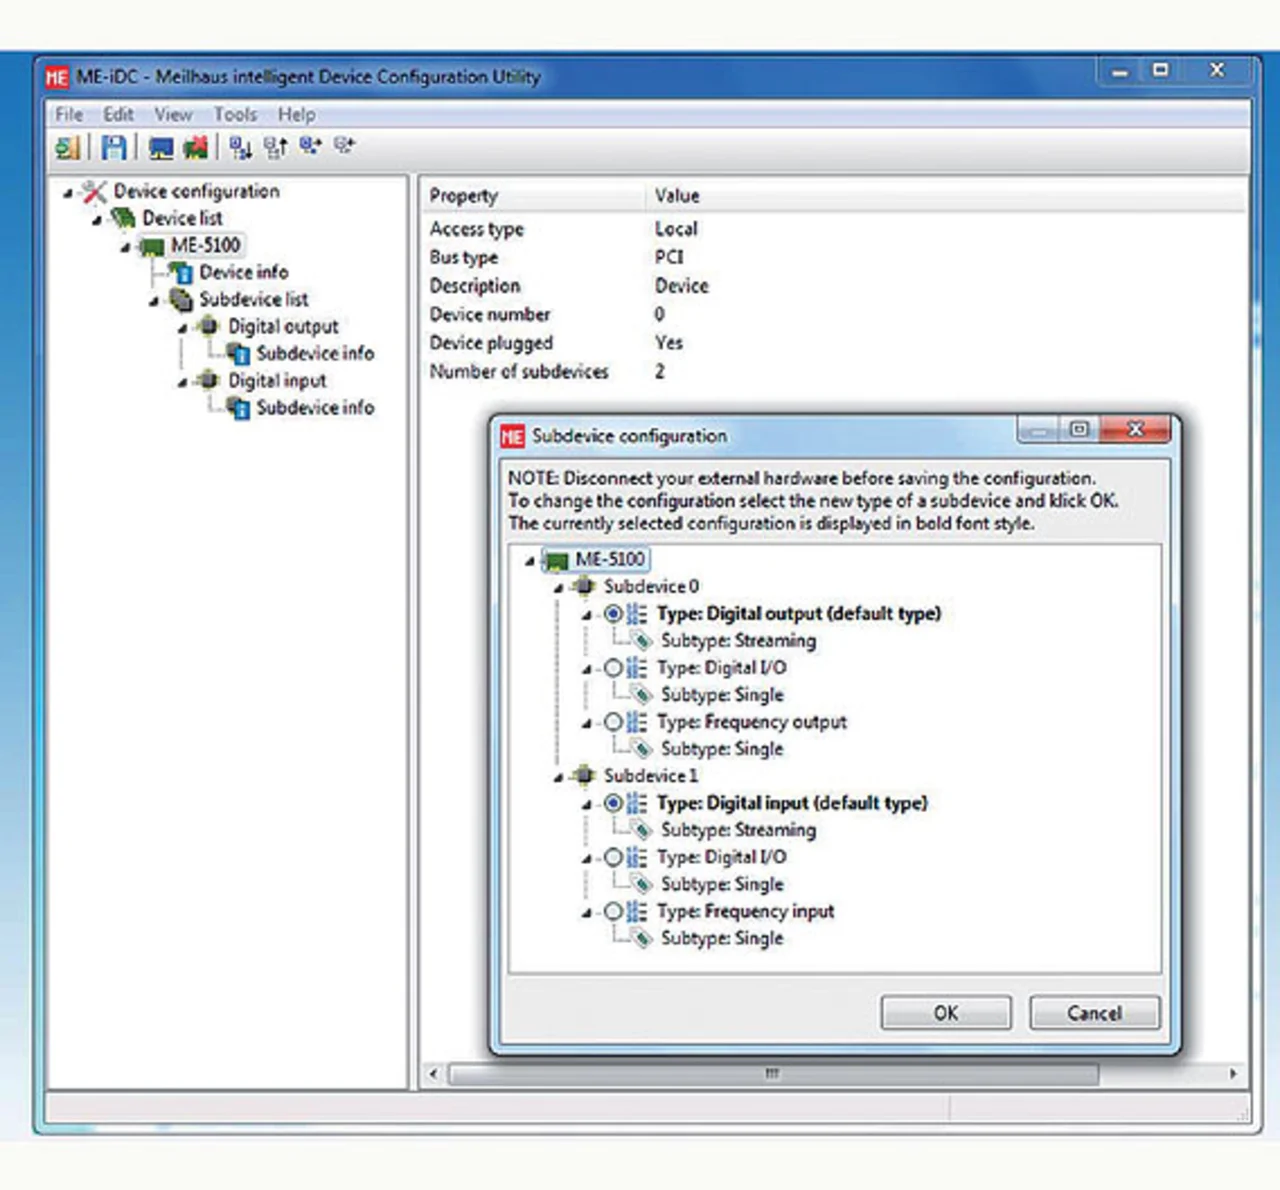Select Subtype: Streaming under Digital input

[738, 830]
